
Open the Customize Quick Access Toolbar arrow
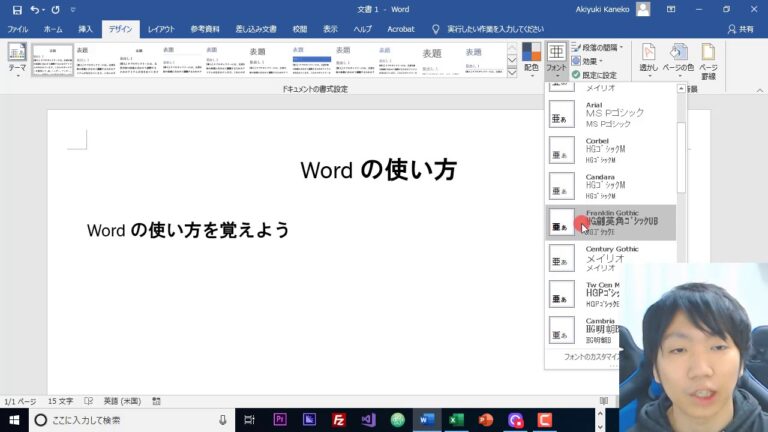click(73, 9)
